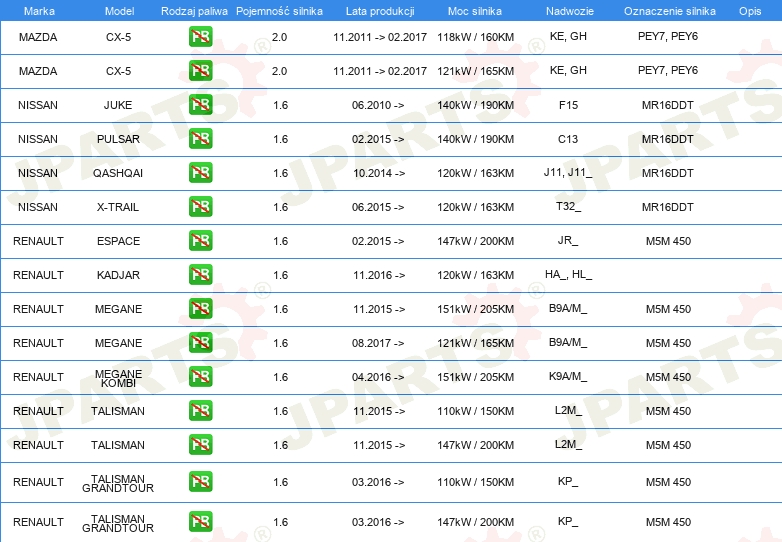Click M5M 450 engine code in Espace row
Image resolution: width=782 pixels, height=542 pixels.
click(x=668, y=241)
